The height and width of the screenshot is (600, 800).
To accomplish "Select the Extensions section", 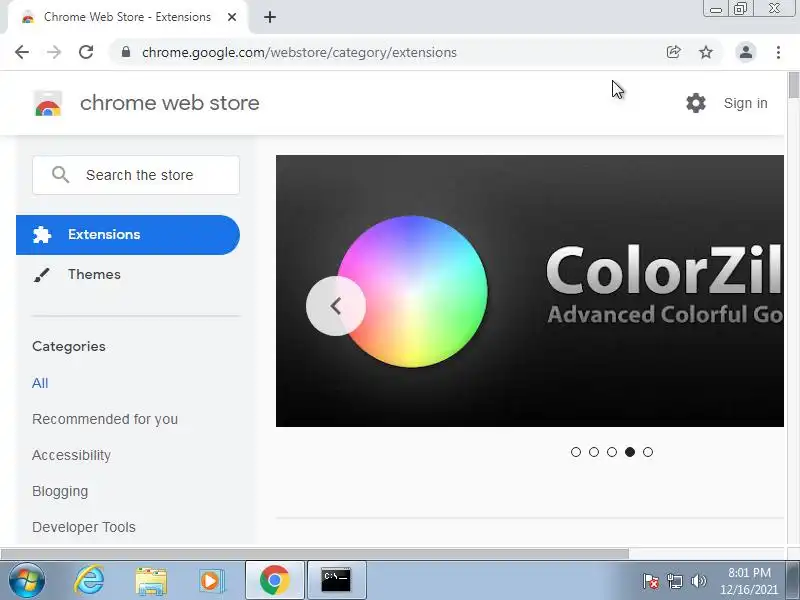I will 128,235.
